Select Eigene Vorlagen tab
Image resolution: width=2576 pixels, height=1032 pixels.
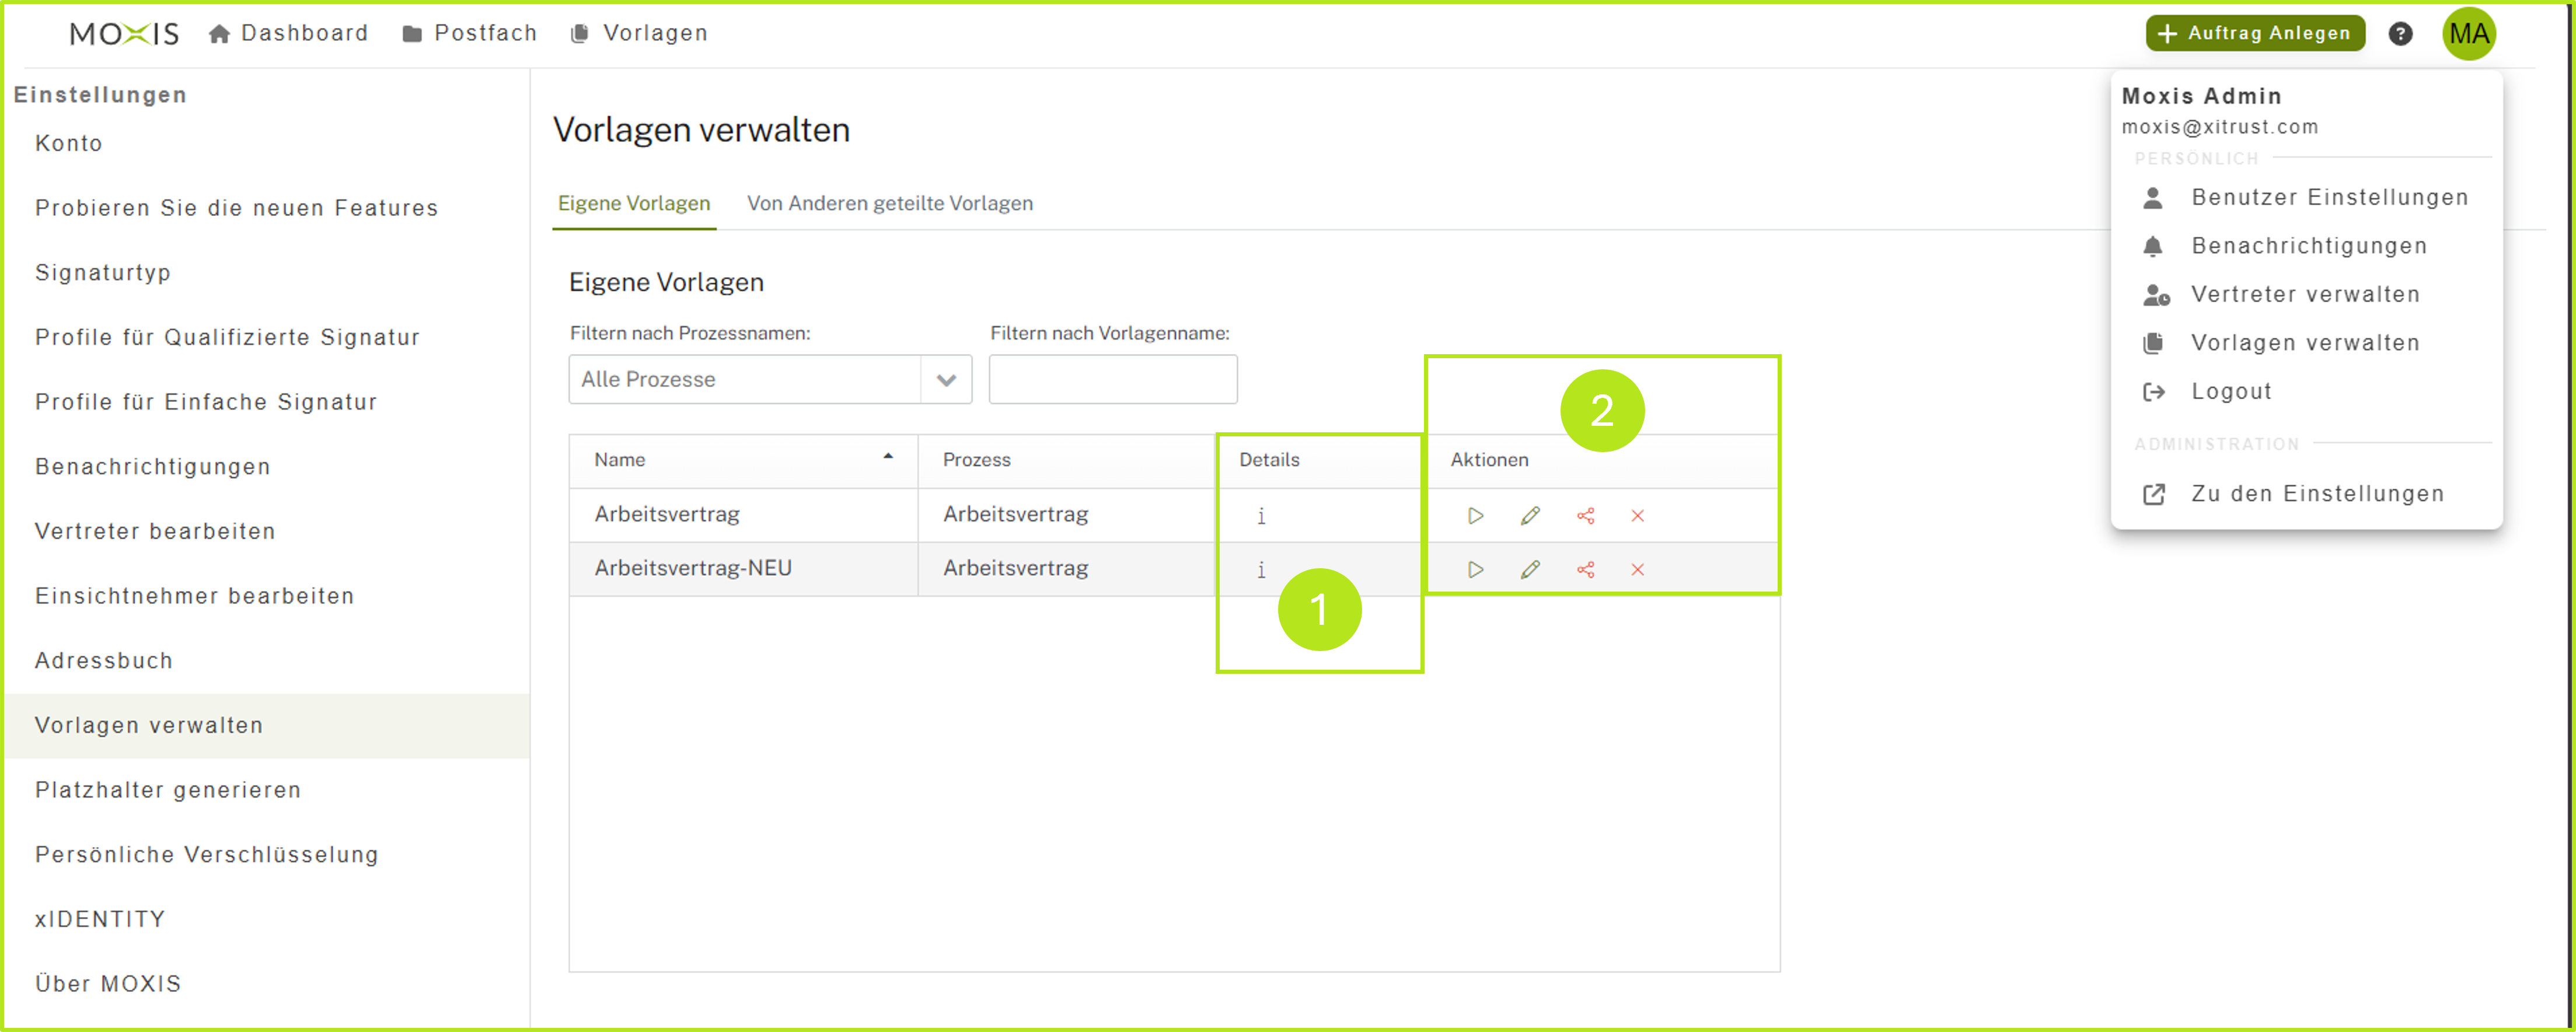click(633, 203)
